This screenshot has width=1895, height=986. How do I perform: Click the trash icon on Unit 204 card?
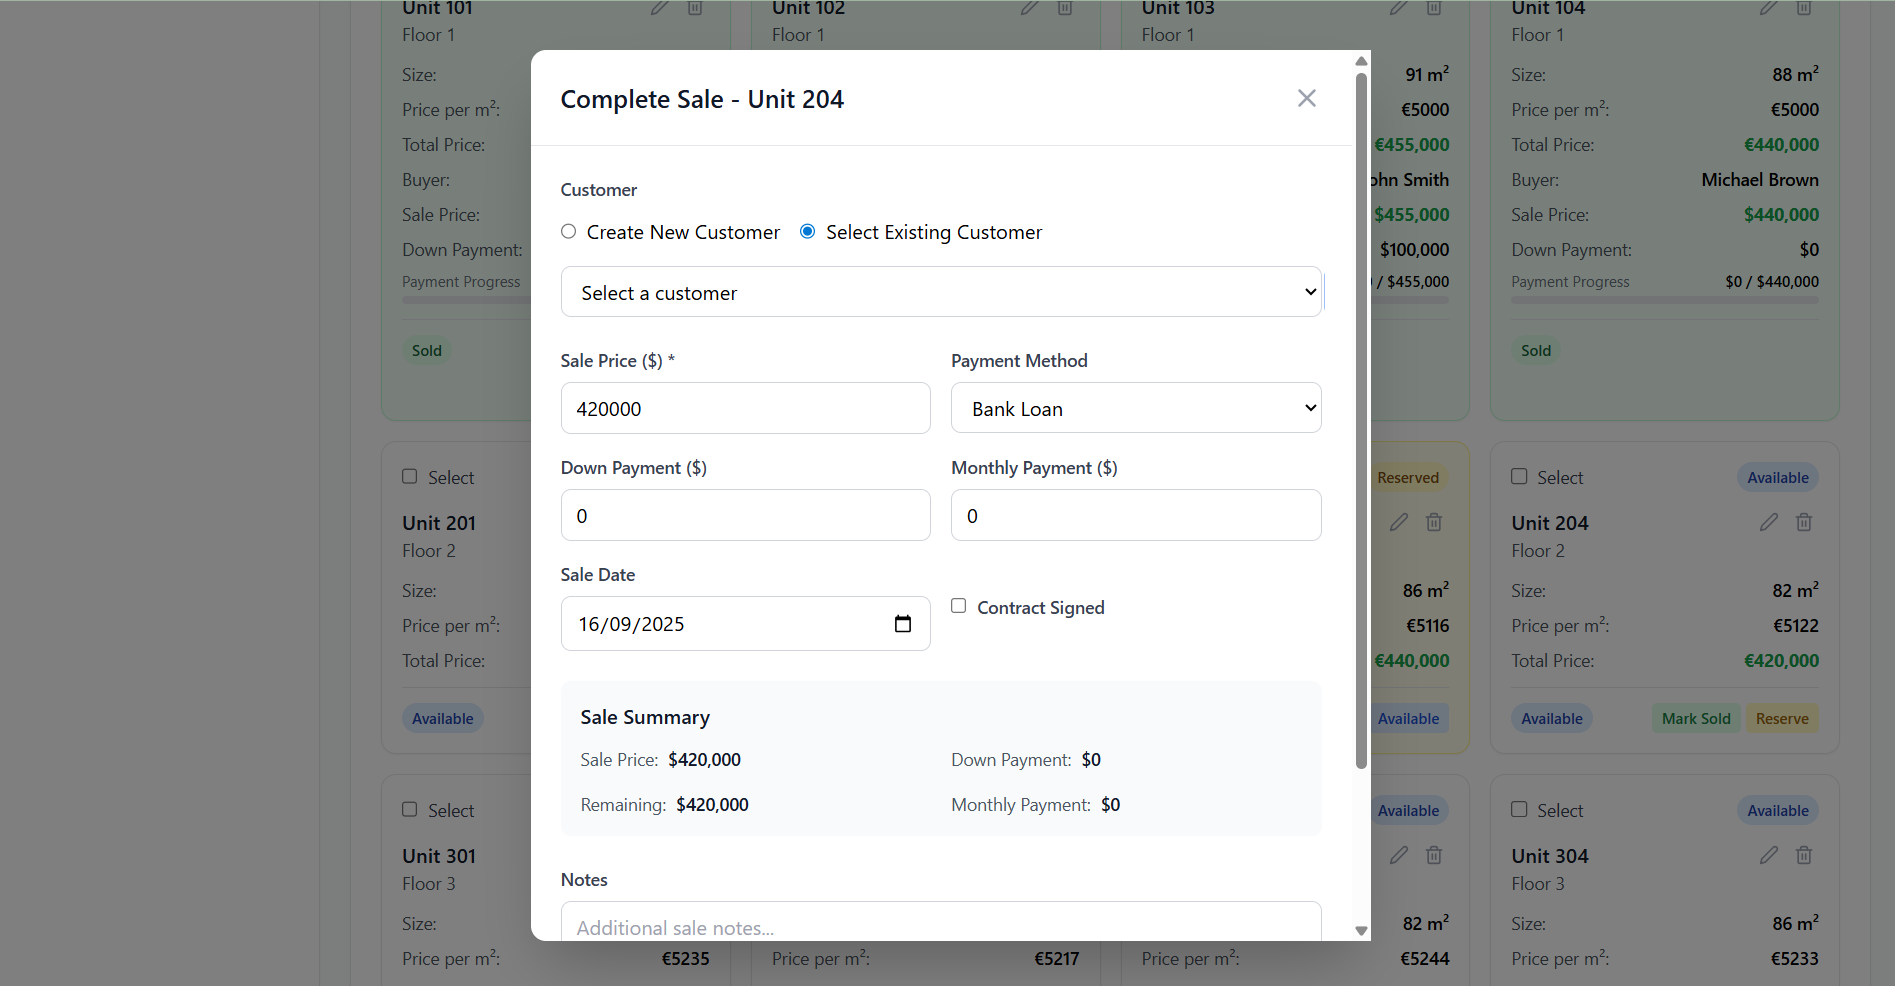coord(1803,522)
